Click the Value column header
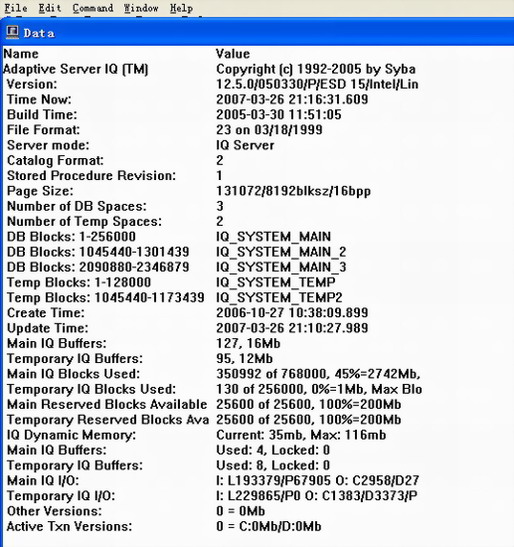This screenshot has width=514, height=547. coord(233,54)
